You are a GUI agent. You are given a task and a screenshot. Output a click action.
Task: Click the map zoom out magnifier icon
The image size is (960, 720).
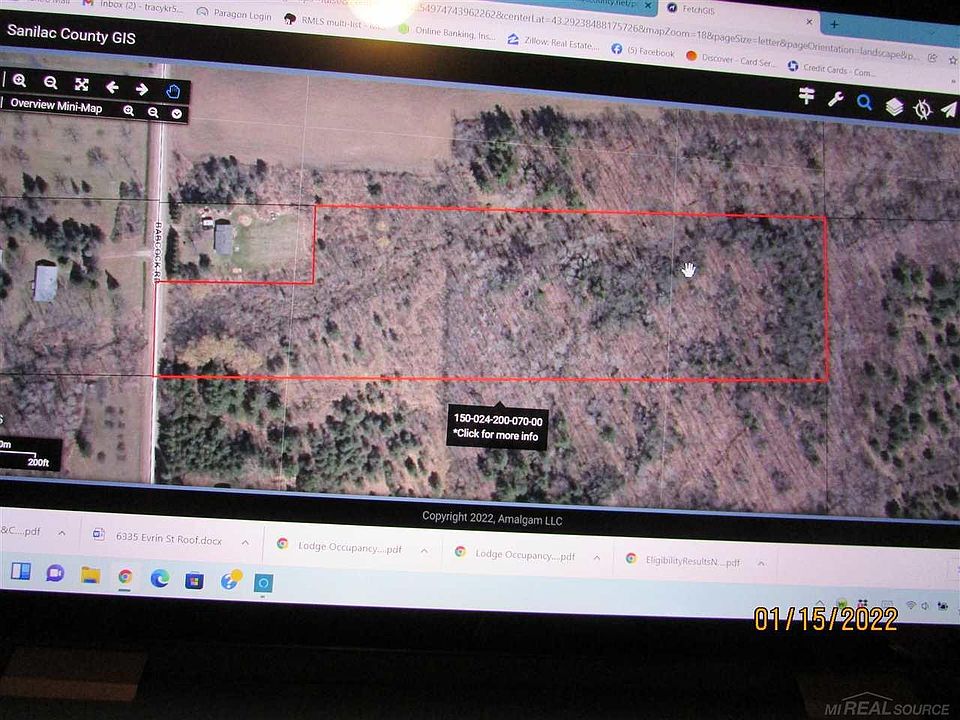click(x=51, y=82)
